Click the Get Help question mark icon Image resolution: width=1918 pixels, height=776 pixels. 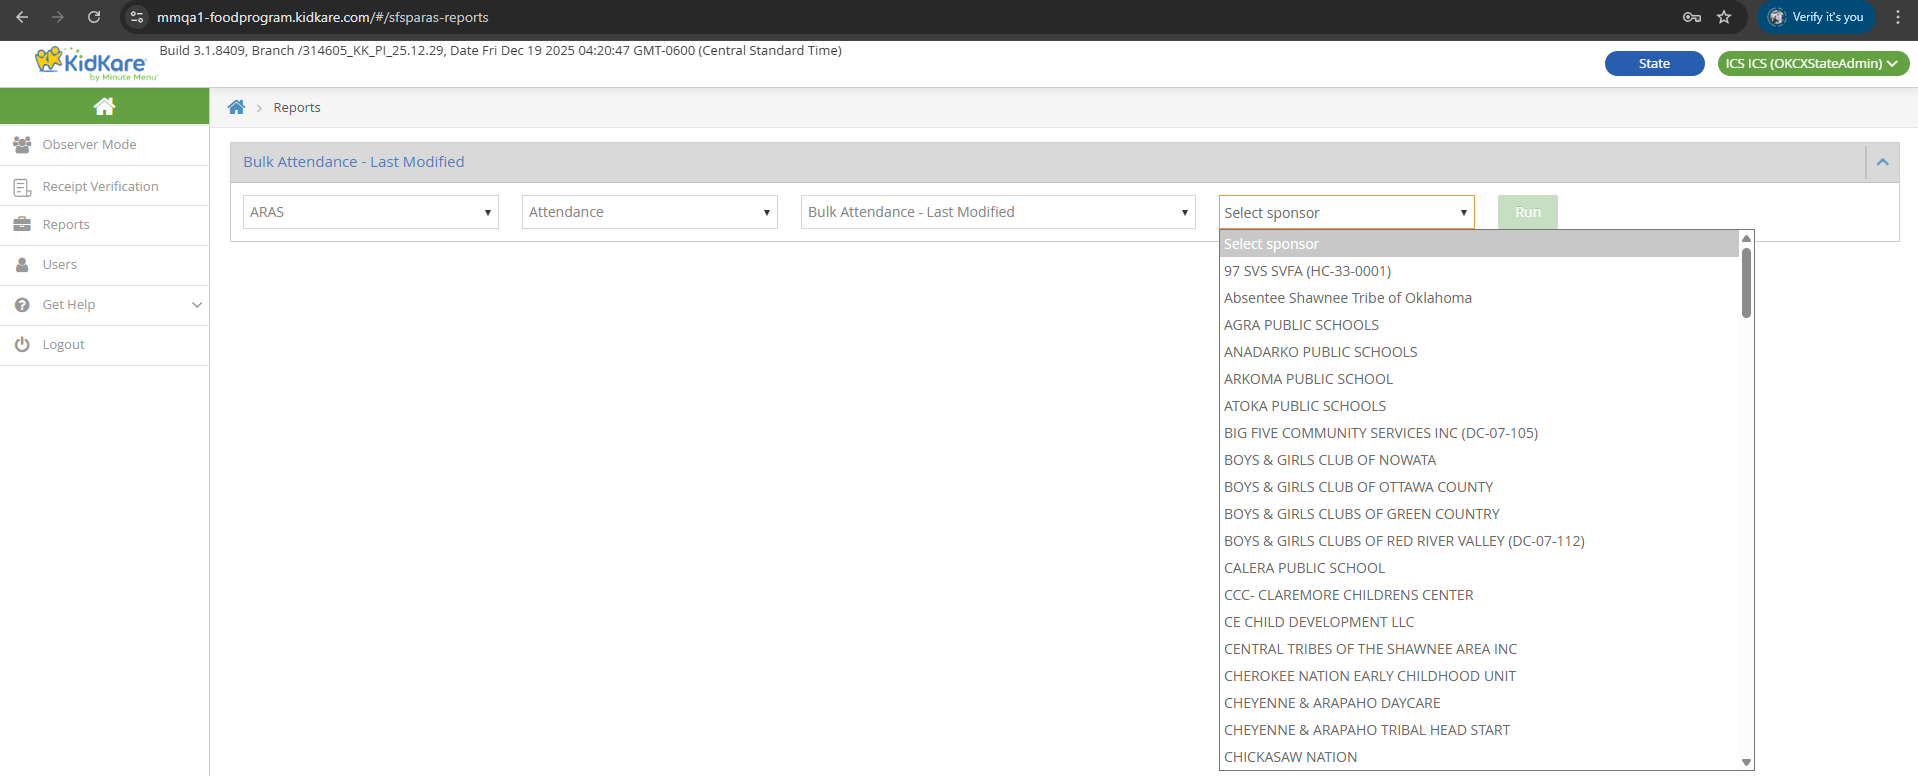point(22,305)
